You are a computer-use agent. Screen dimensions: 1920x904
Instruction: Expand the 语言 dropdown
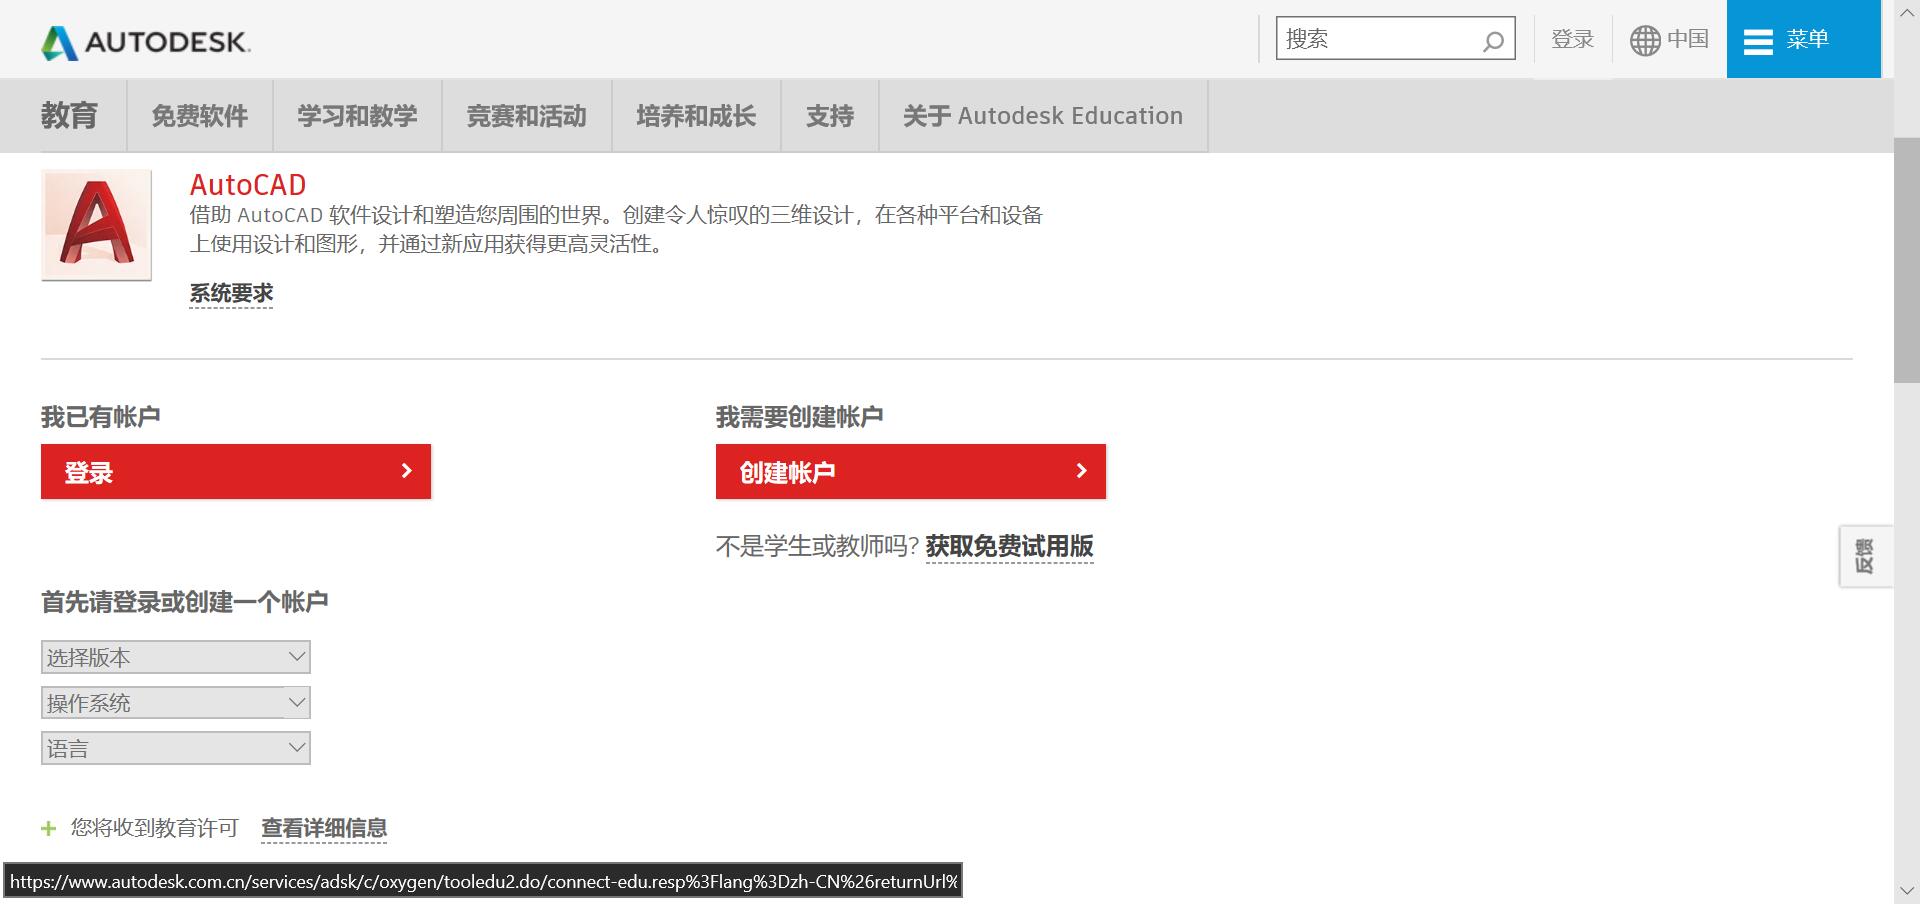[x=176, y=748]
